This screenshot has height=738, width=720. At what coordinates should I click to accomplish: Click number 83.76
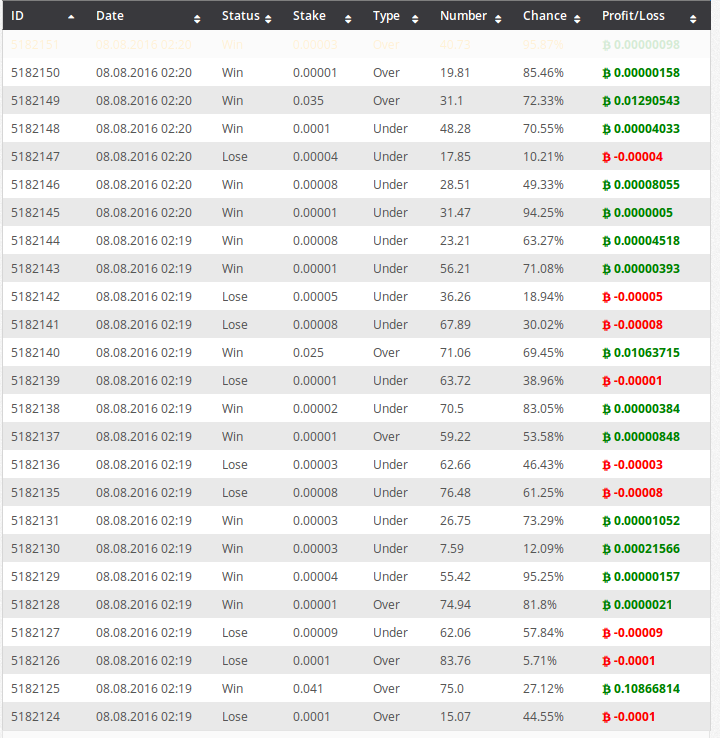(455, 661)
